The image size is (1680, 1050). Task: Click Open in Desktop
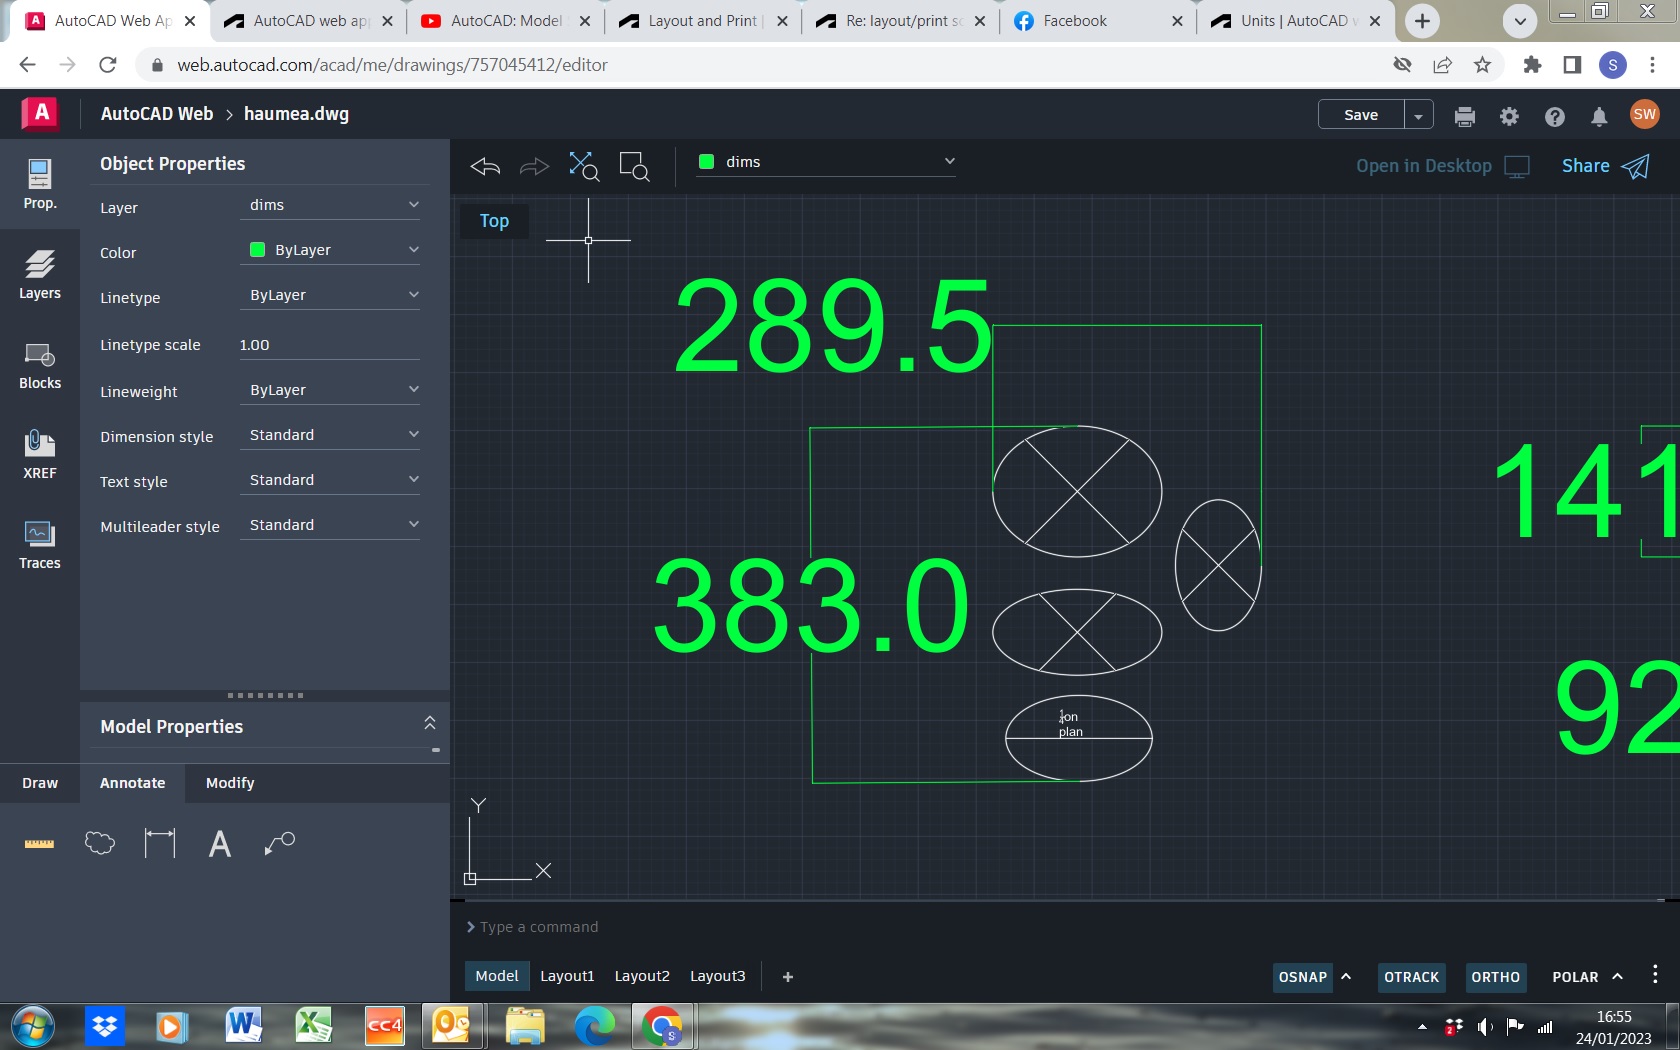tap(1424, 166)
